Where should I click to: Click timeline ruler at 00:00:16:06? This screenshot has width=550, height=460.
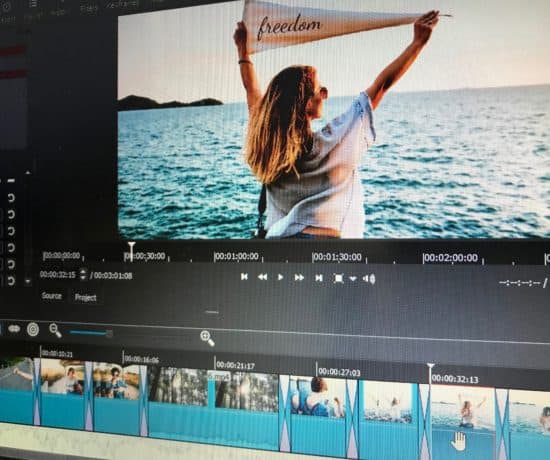[x=142, y=360]
